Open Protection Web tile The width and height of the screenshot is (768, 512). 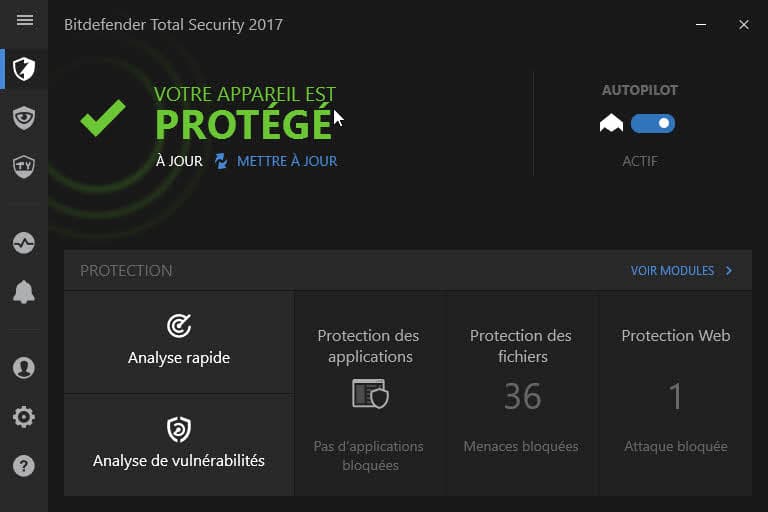pyautogui.click(x=675, y=394)
